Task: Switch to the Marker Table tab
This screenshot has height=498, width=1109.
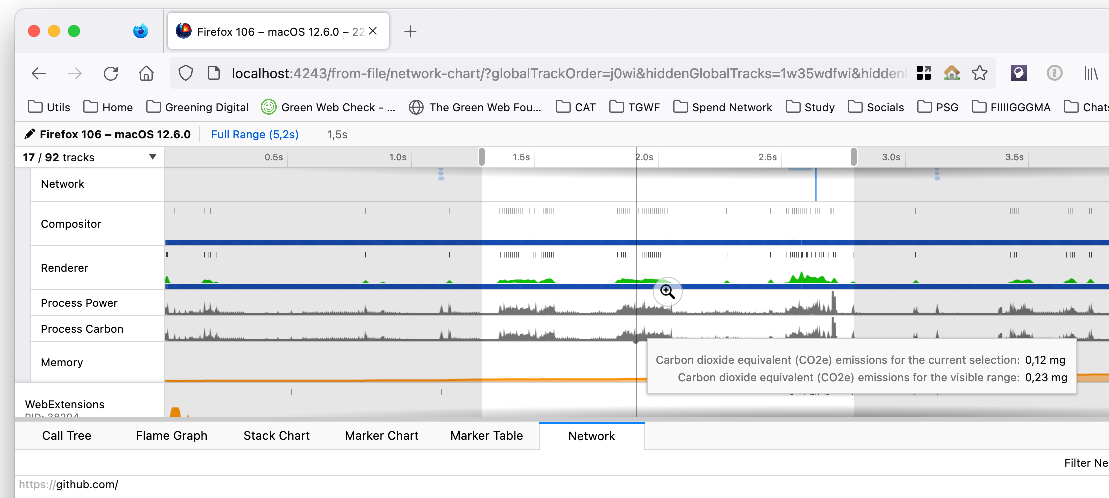Action: [487, 436]
